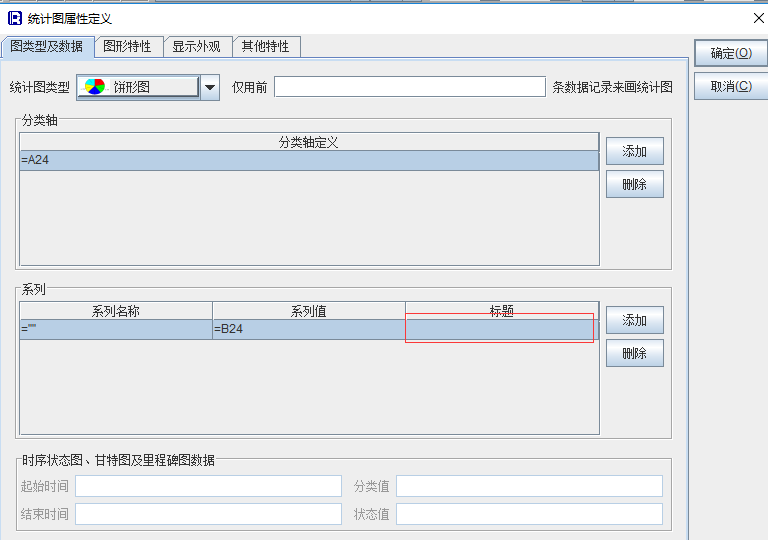768x540 pixels.
Task: Add a series with 添加 button
Action: 635,320
